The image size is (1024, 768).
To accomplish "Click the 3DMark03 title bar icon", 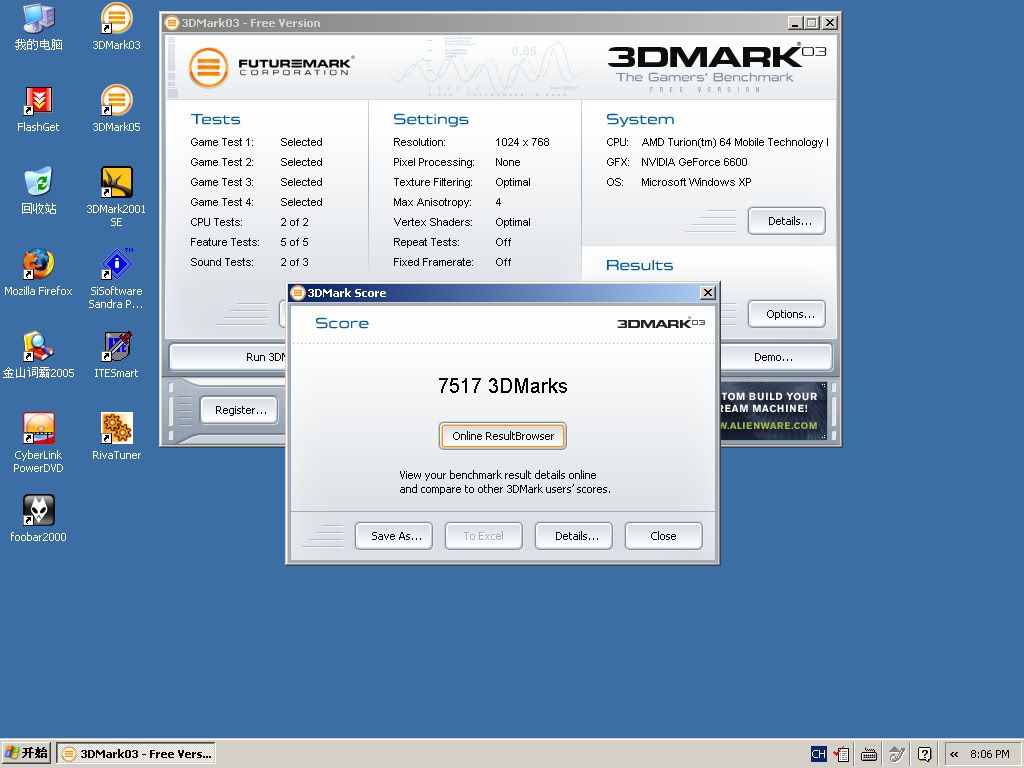I will [x=172, y=23].
